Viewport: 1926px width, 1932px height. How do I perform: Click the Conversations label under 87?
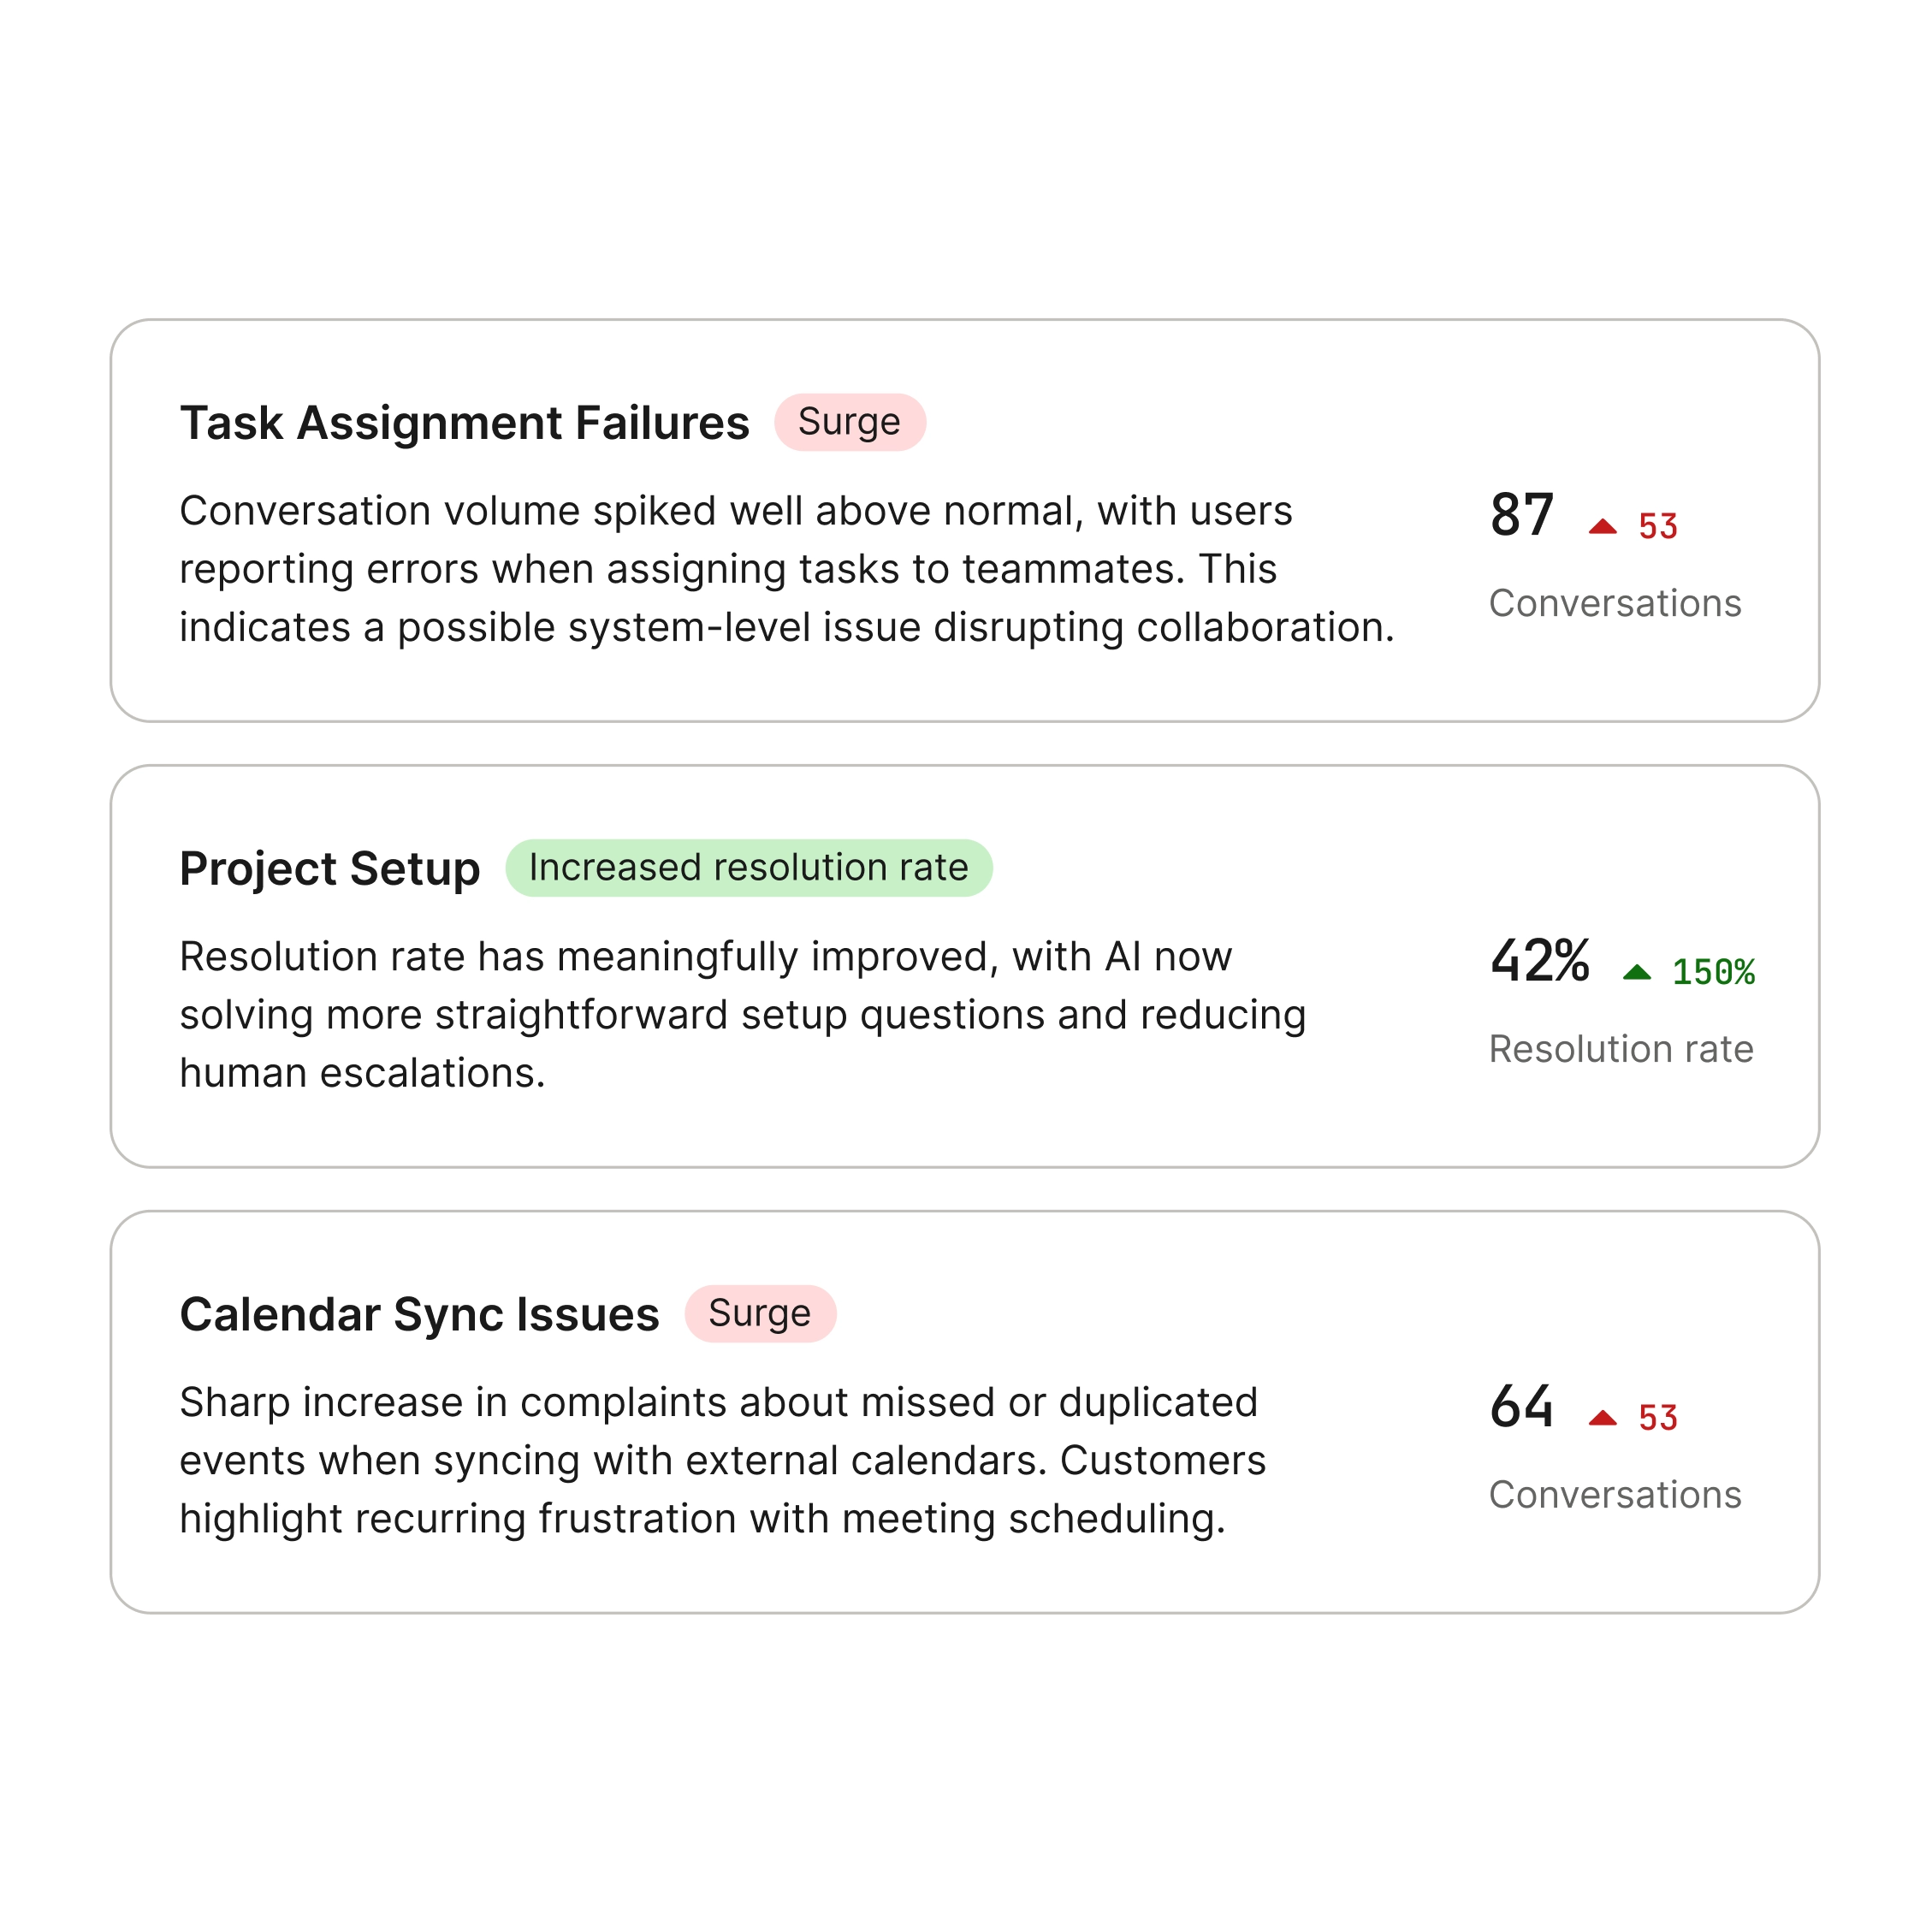[1616, 603]
